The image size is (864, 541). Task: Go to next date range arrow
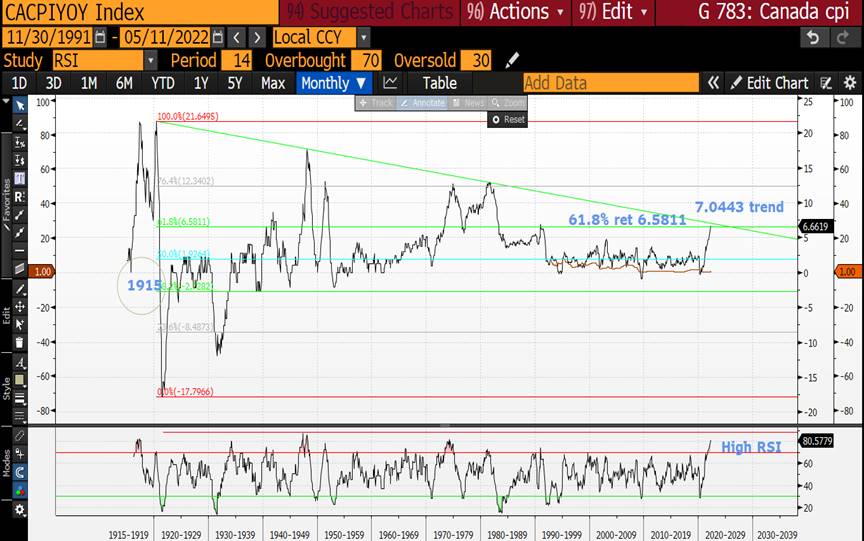tap(256, 37)
